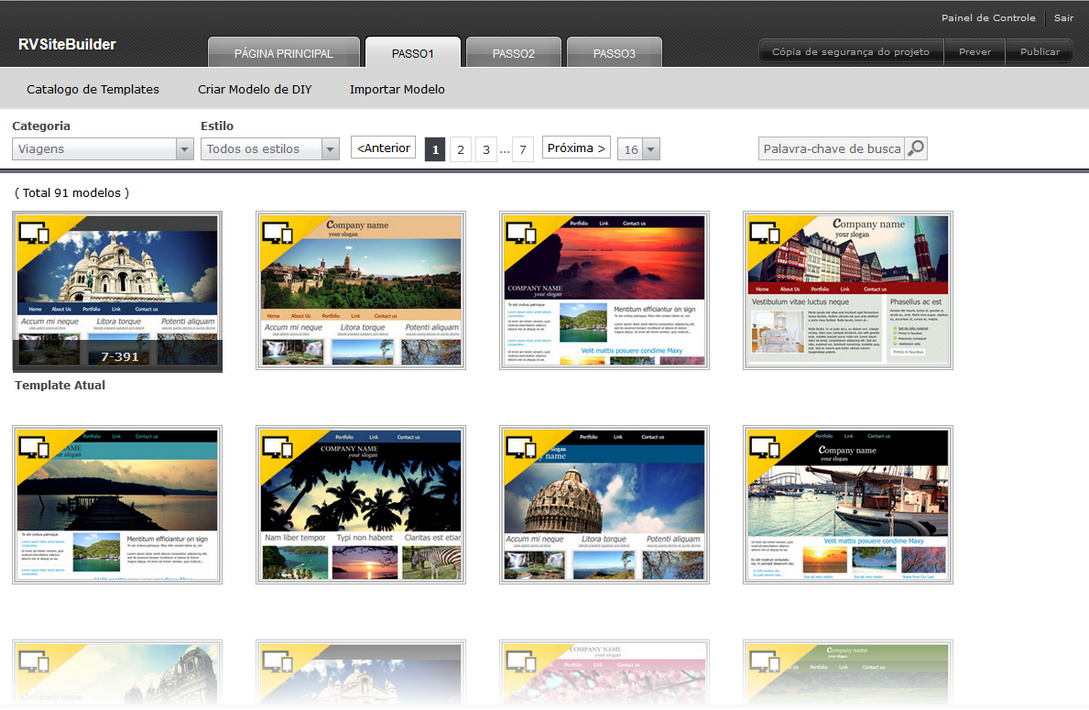1089x710 pixels.
Task: Go to the PÁGINA PRINCIPAL tab
Action: (283, 53)
